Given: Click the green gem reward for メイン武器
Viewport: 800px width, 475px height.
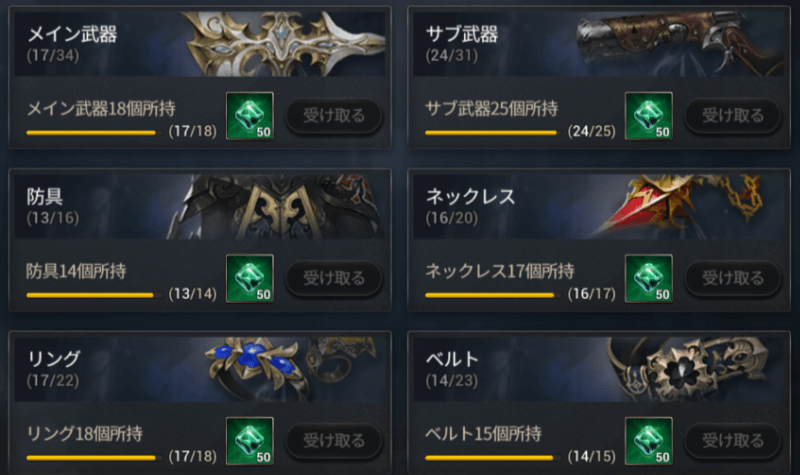Looking at the screenshot, I should click(x=250, y=116).
